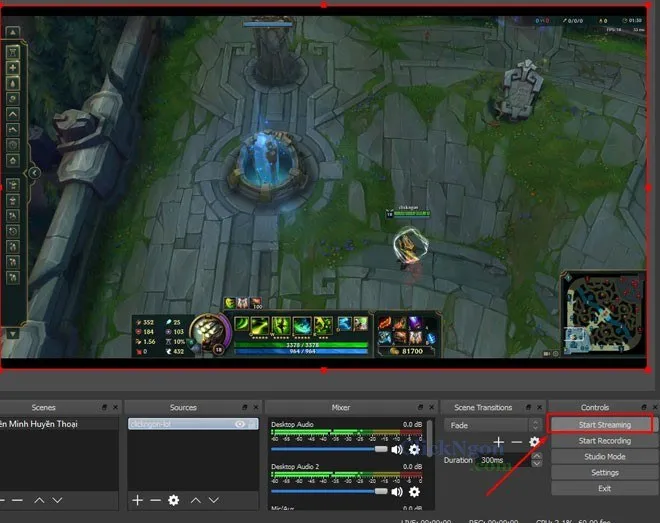The height and width of the screenshot is (523, 660).
Task: Add a new source with the plus icon
Action: (137, 500)
